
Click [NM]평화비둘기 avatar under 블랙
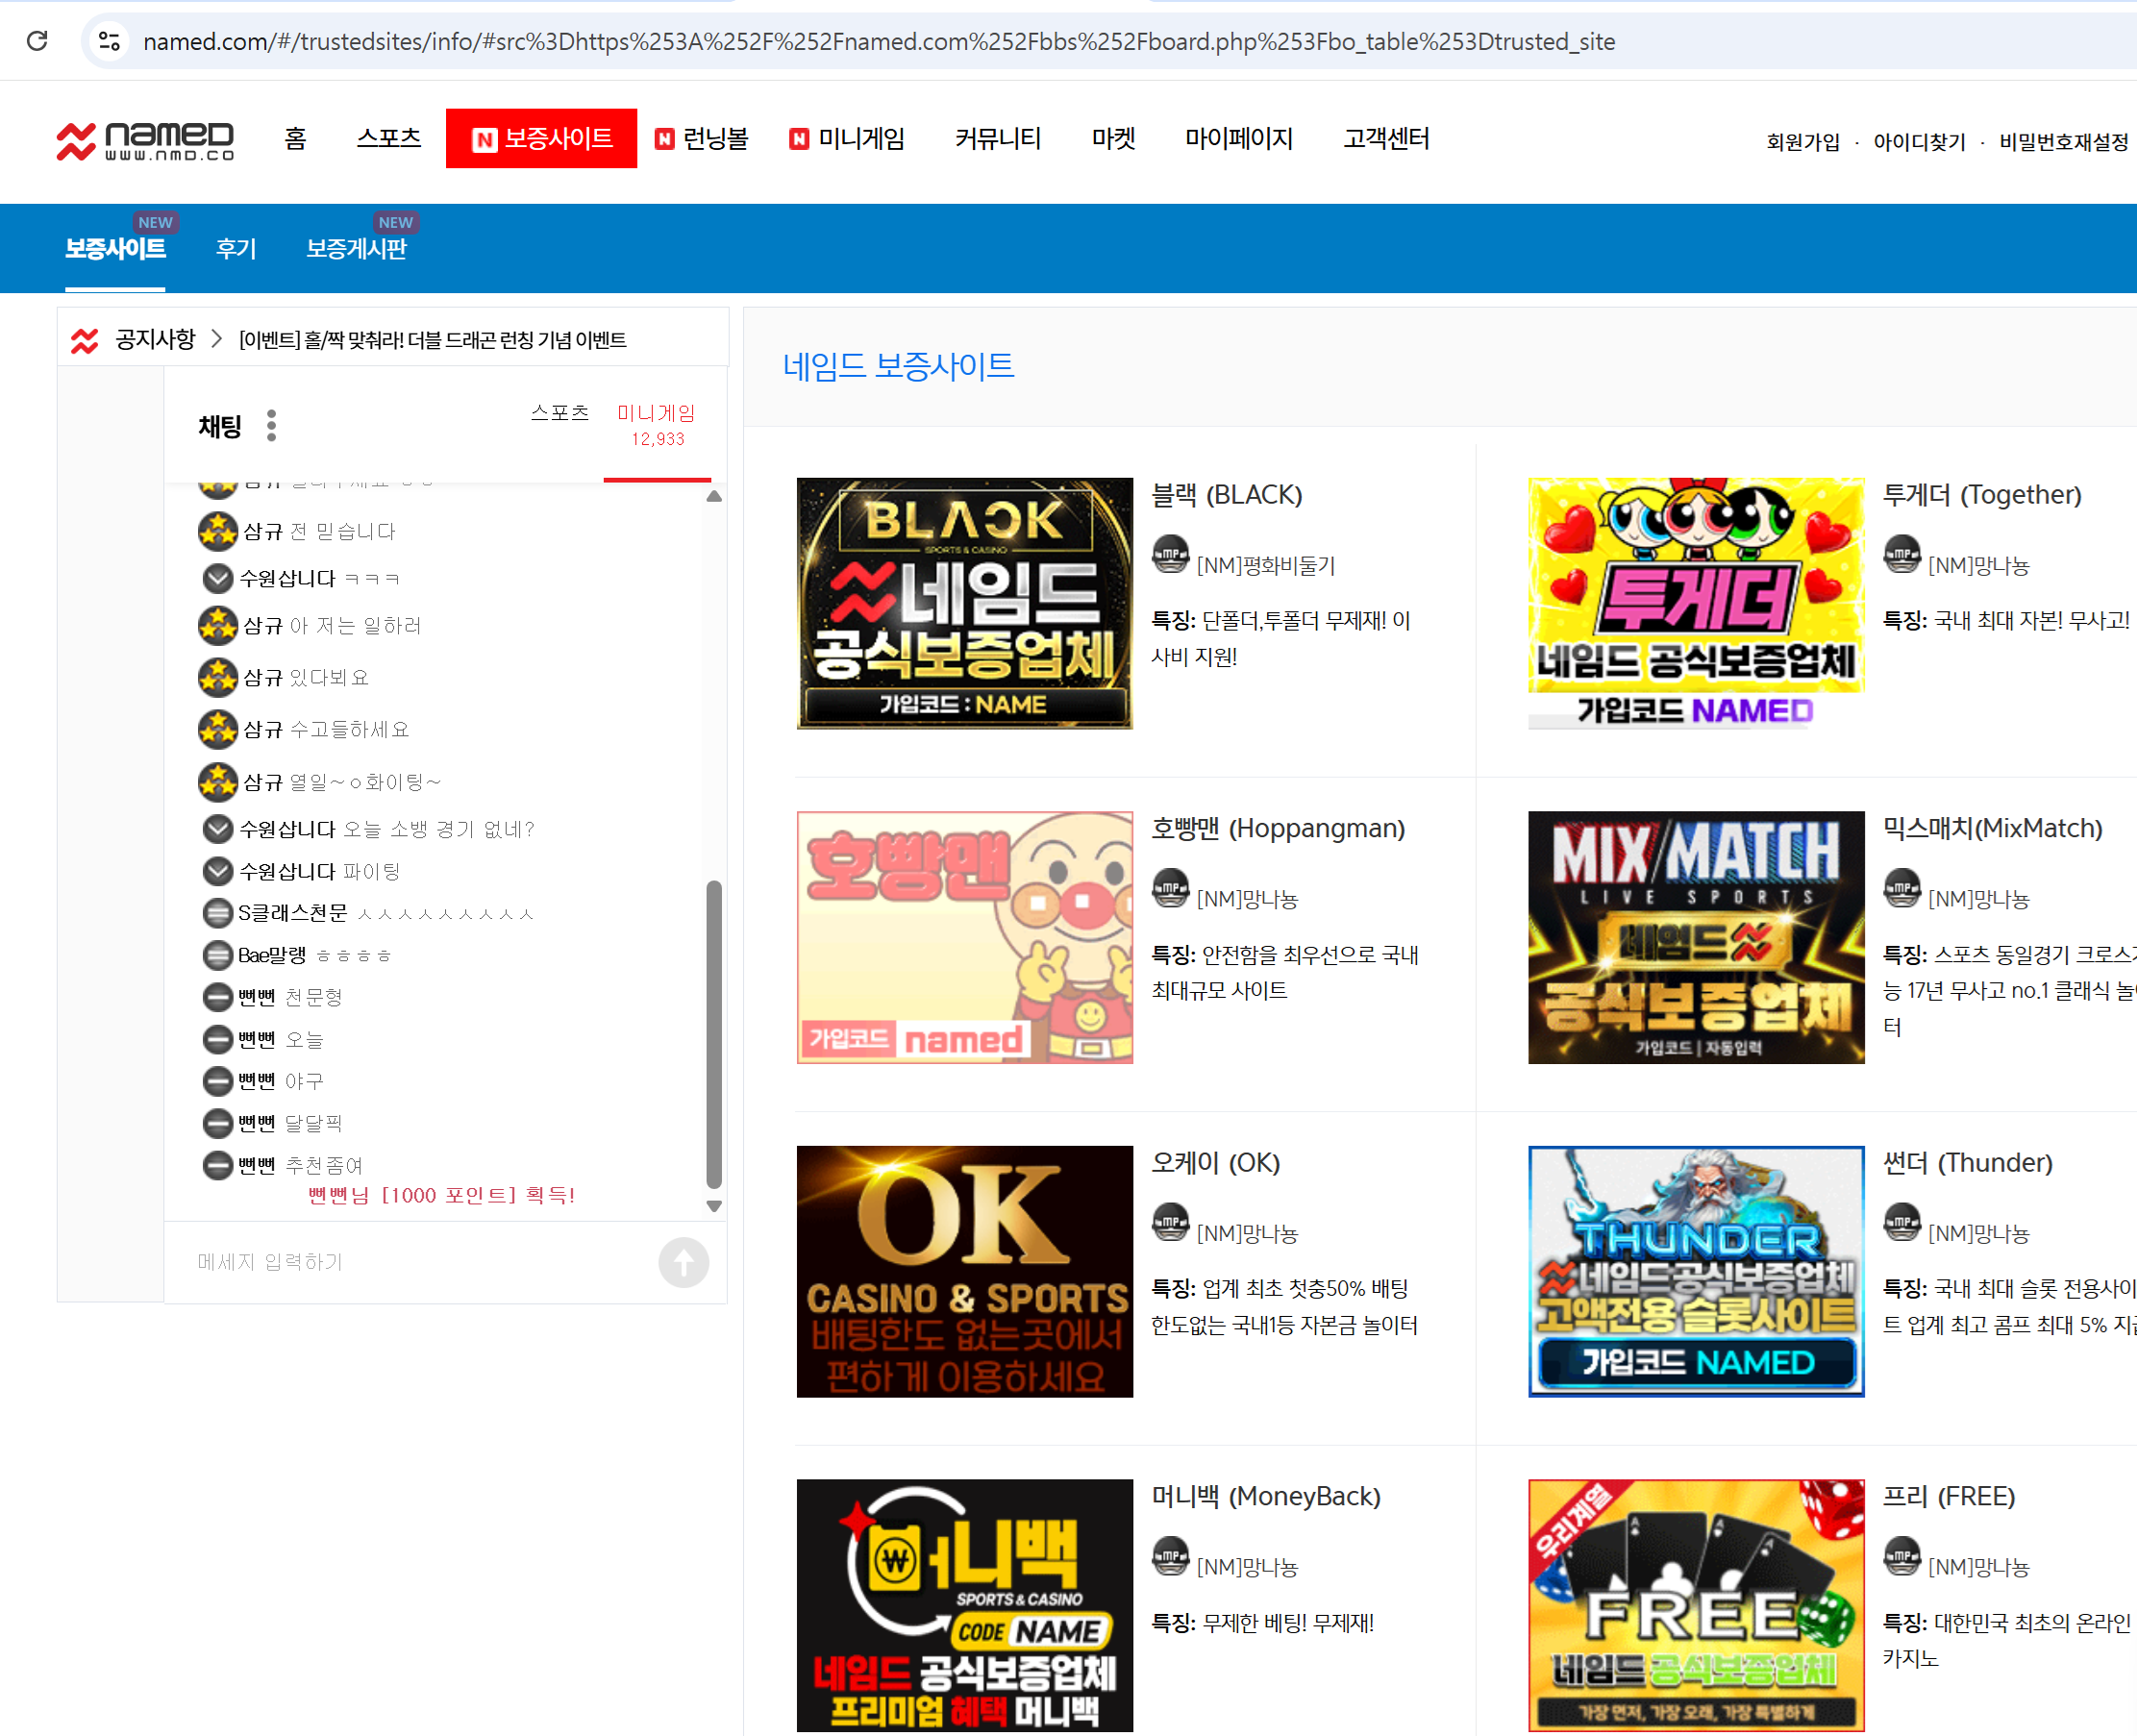[x=1170, y=554]
